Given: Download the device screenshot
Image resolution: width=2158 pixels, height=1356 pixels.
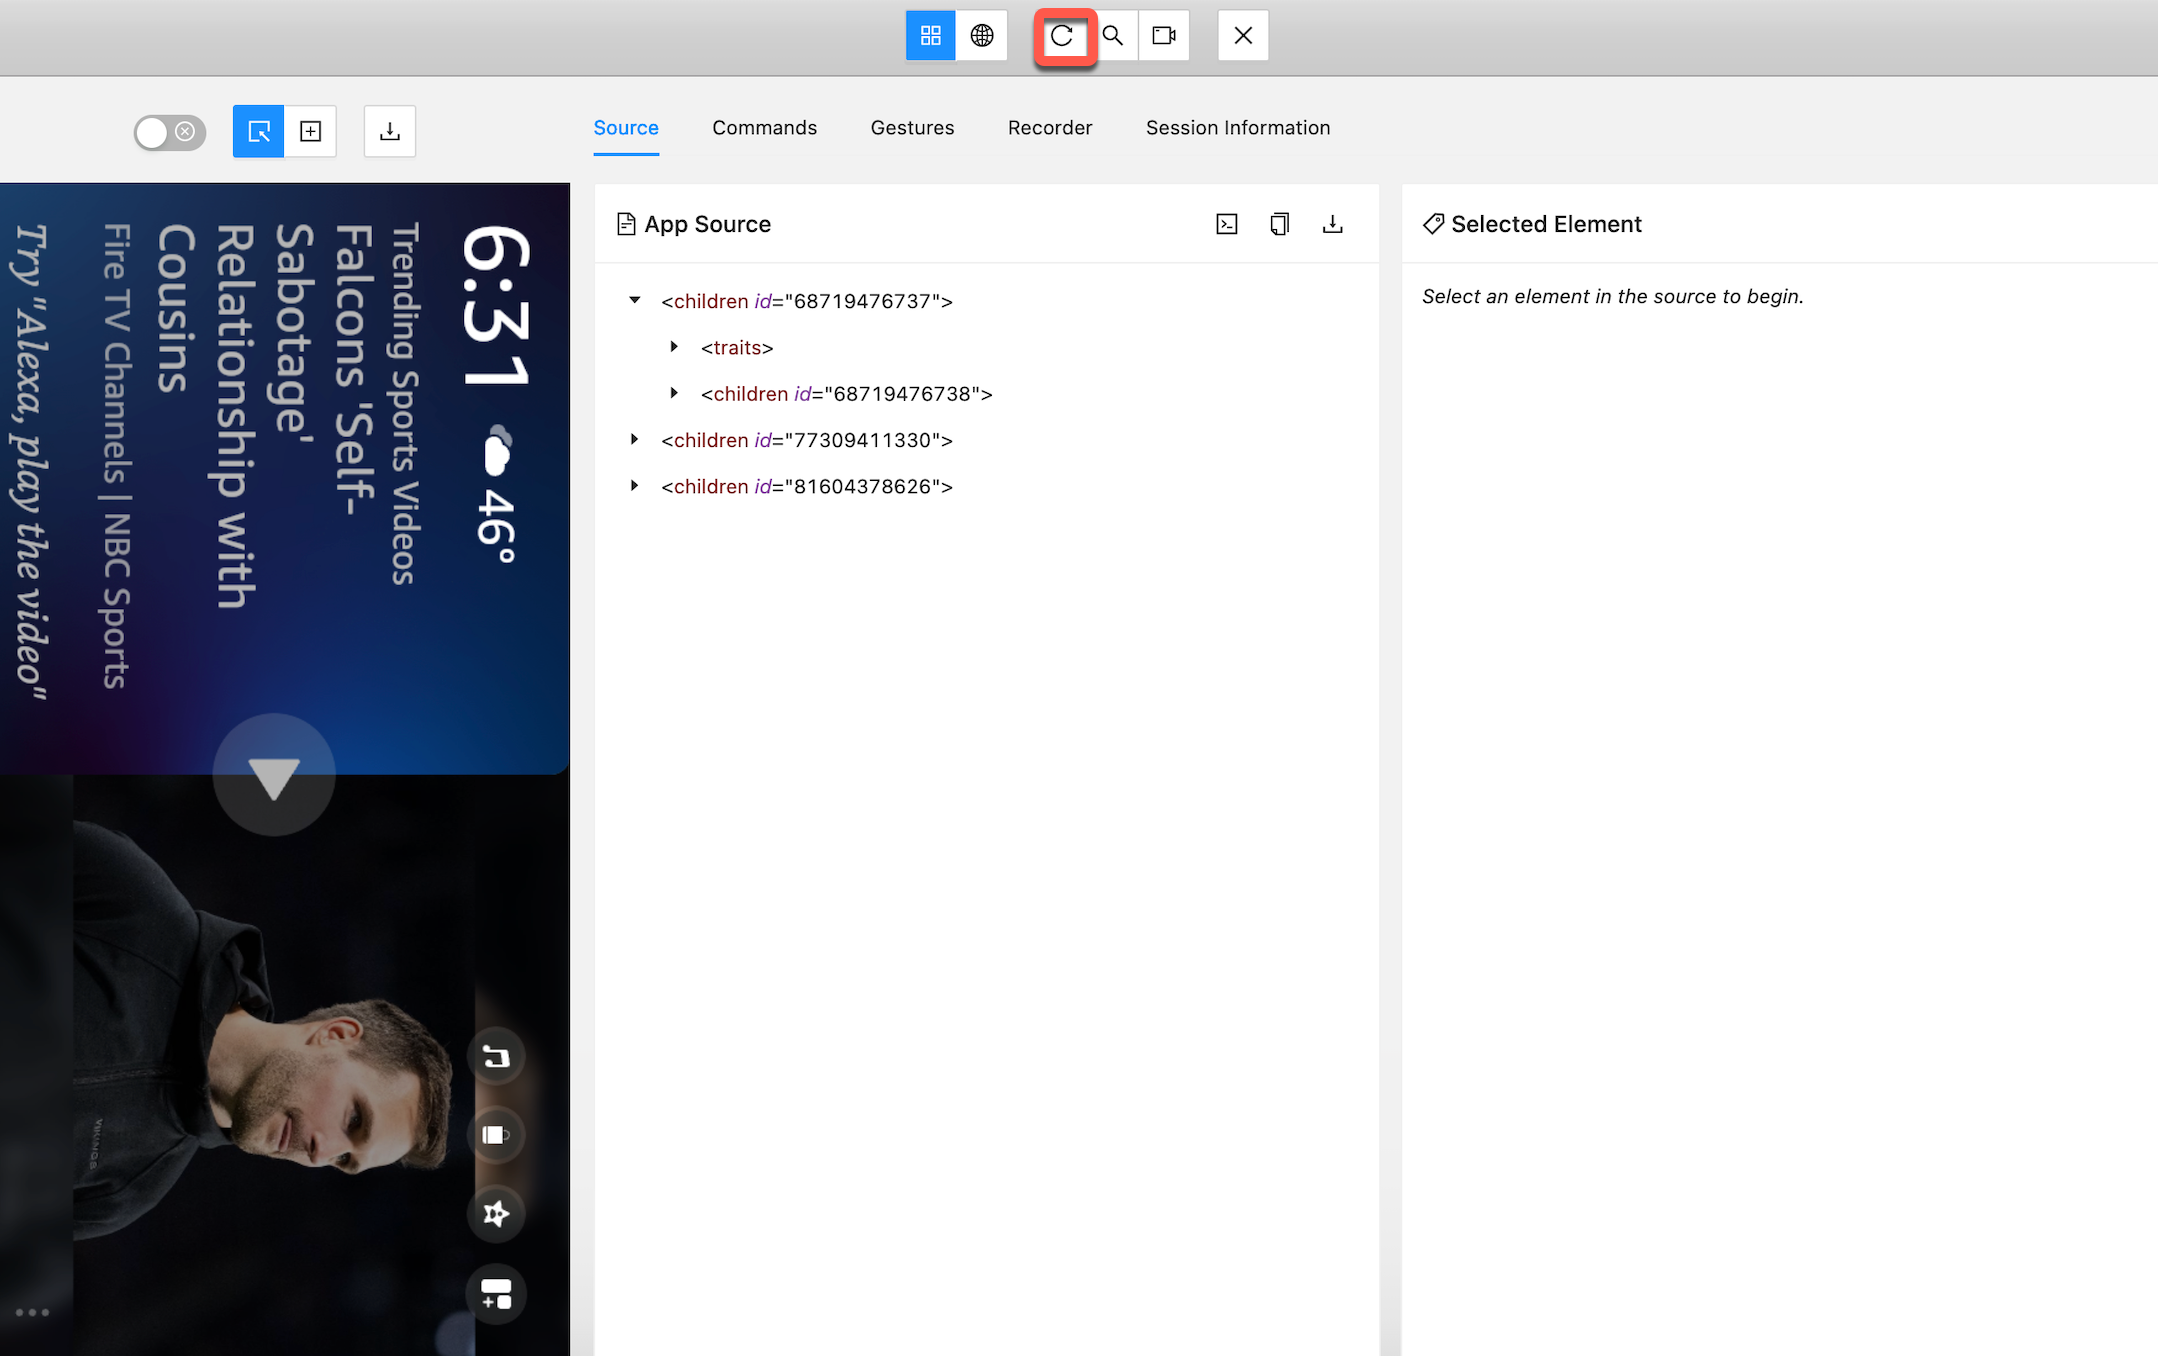Looking at the screenshot, I should point(390,131).
